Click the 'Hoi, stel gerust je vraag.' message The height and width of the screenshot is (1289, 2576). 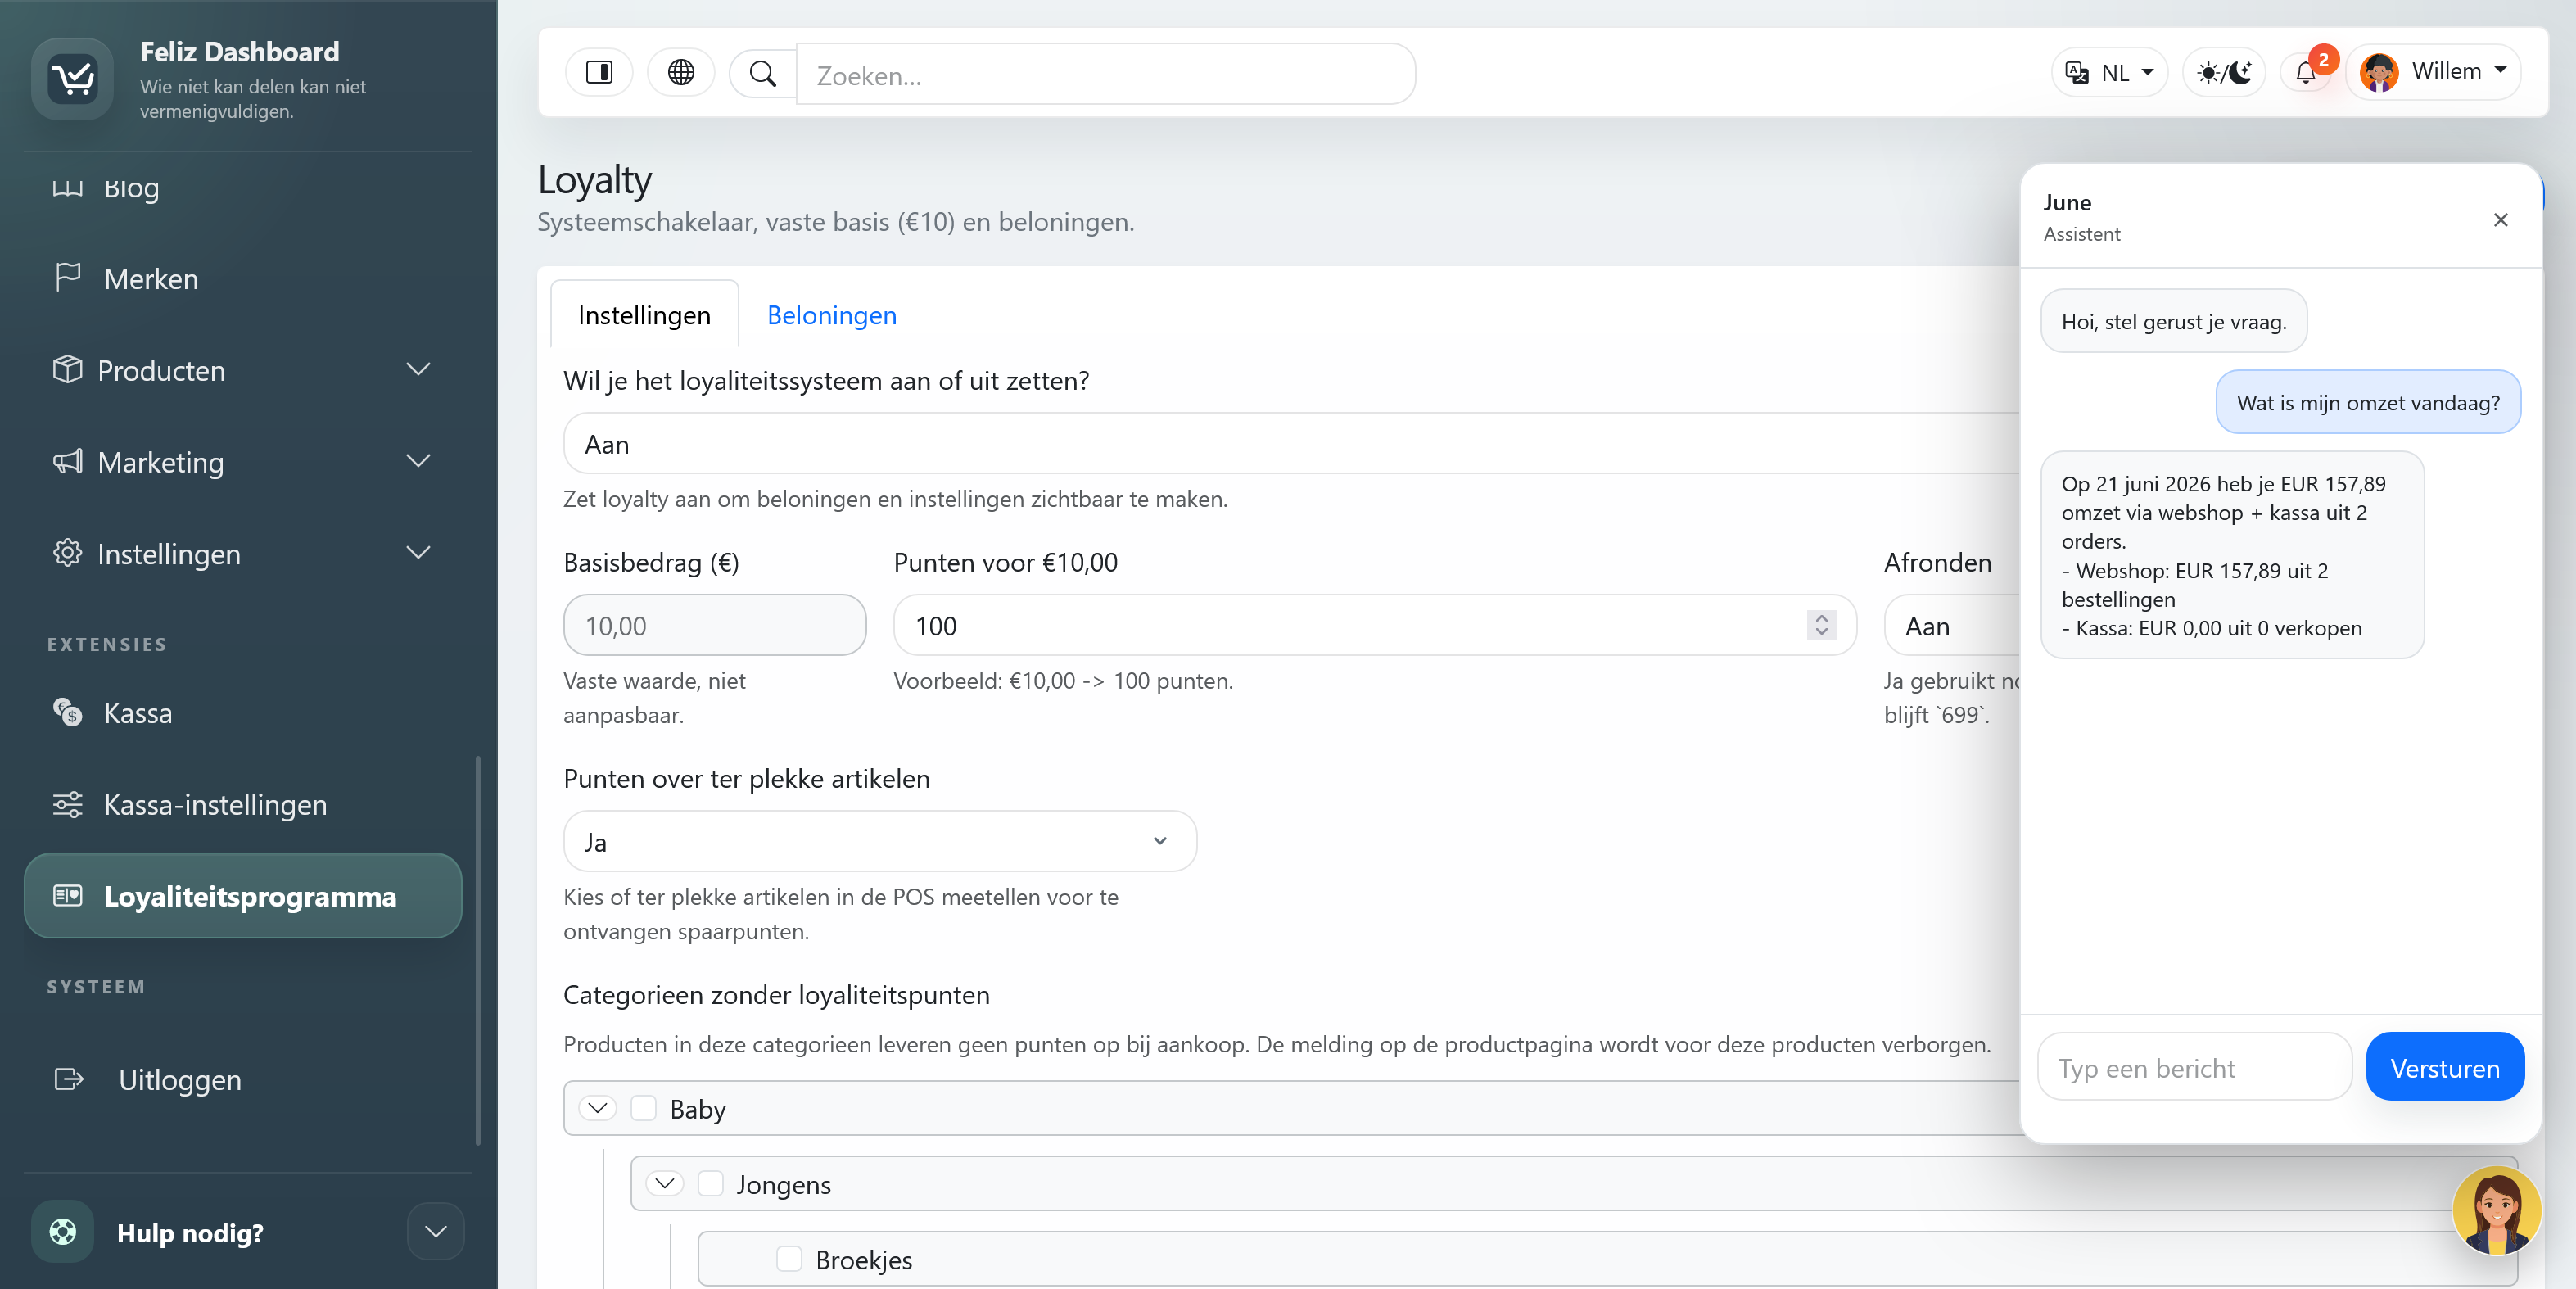(2173, 321)
